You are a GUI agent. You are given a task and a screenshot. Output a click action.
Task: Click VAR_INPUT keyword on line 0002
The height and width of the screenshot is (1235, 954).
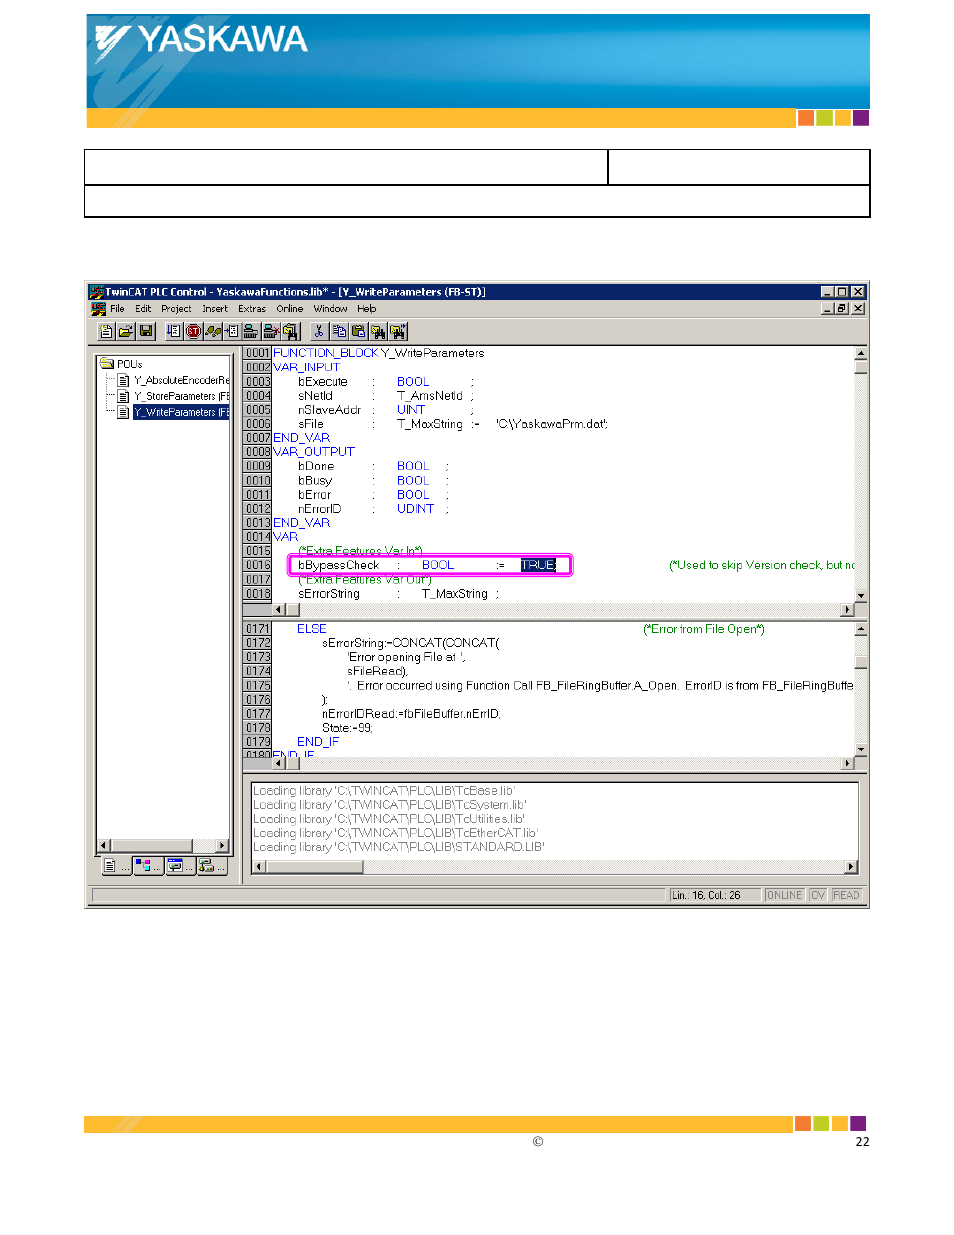click(x=306, y=367)
